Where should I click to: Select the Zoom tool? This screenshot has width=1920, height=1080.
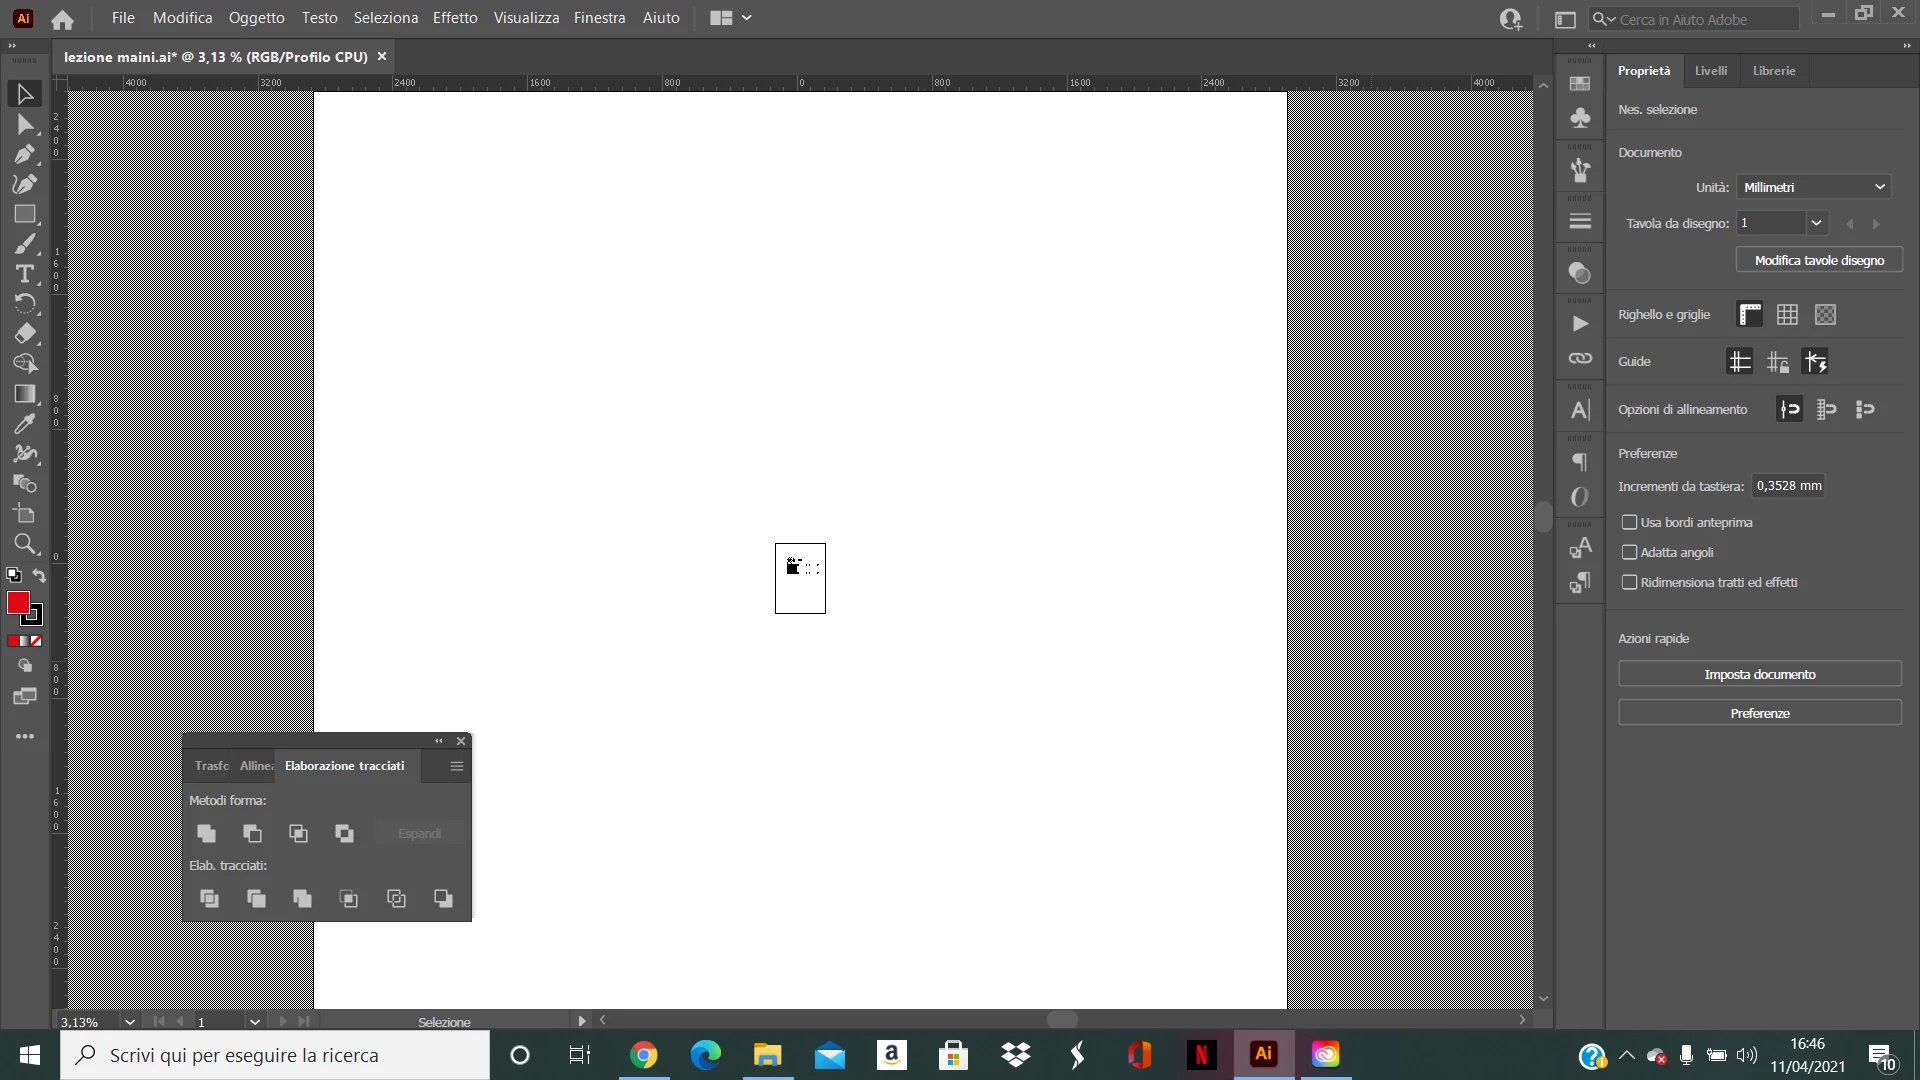(x=24, y=544)
